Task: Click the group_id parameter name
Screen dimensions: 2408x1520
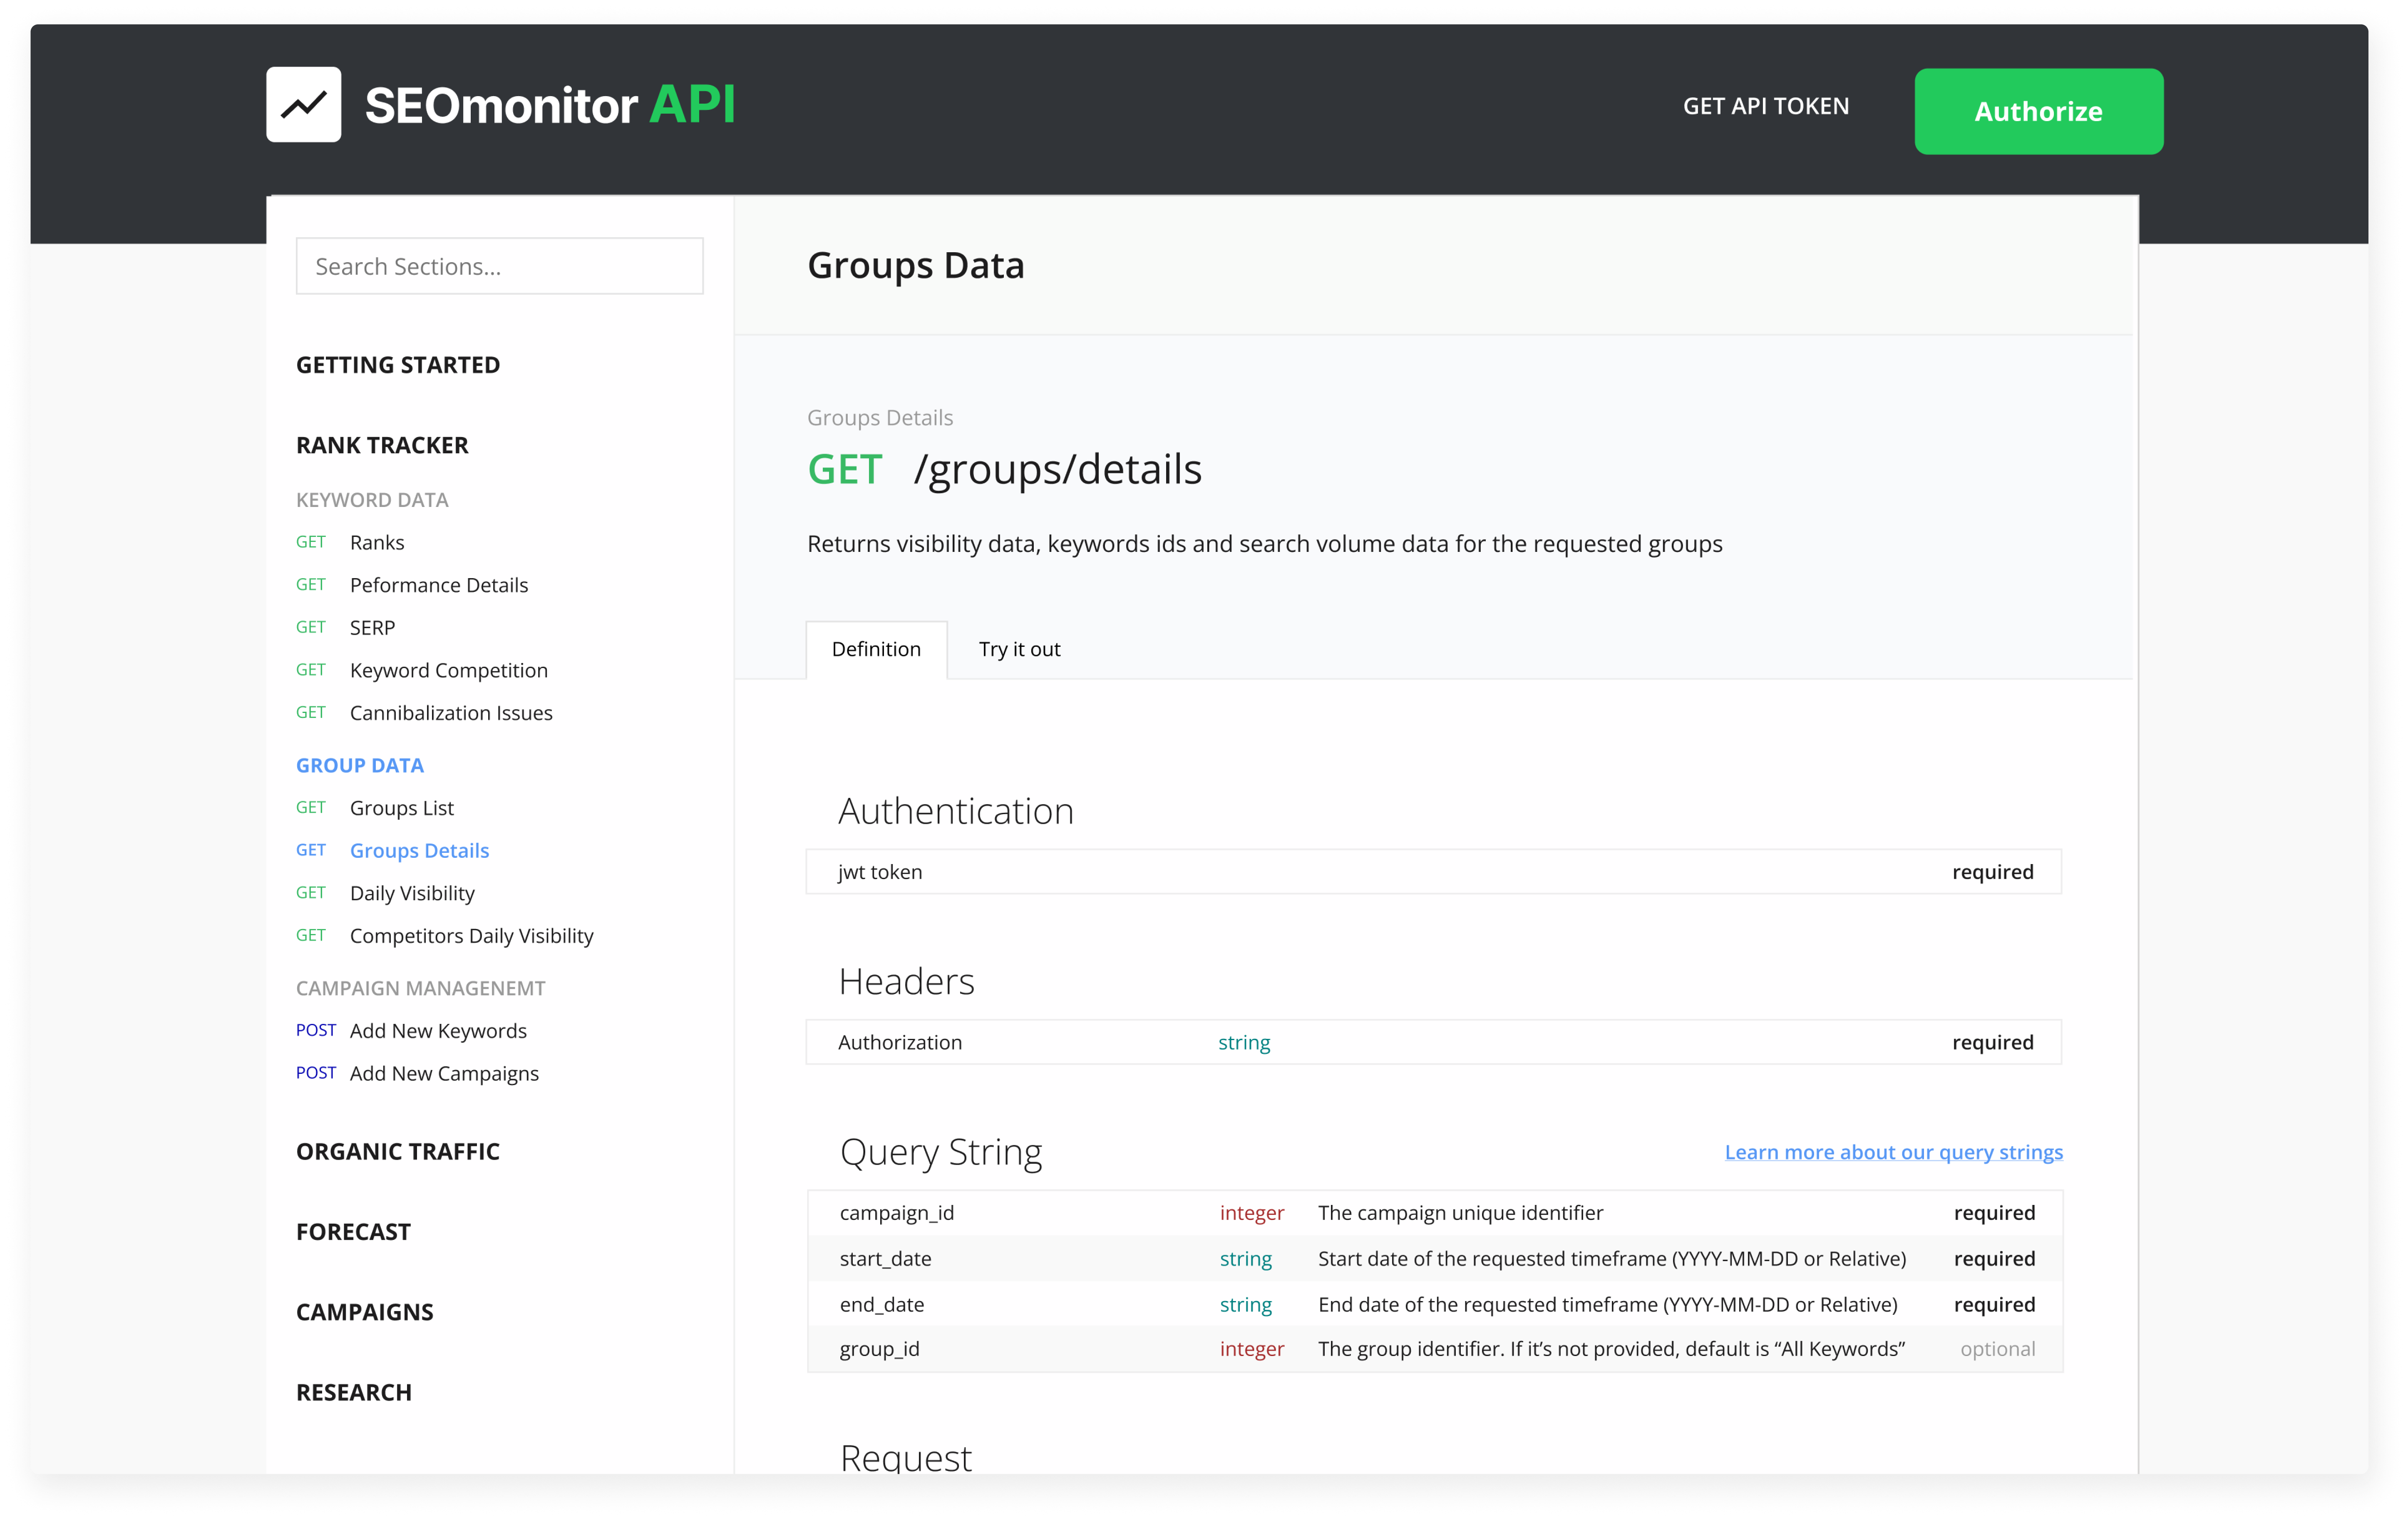Action: click(879, 1349)
